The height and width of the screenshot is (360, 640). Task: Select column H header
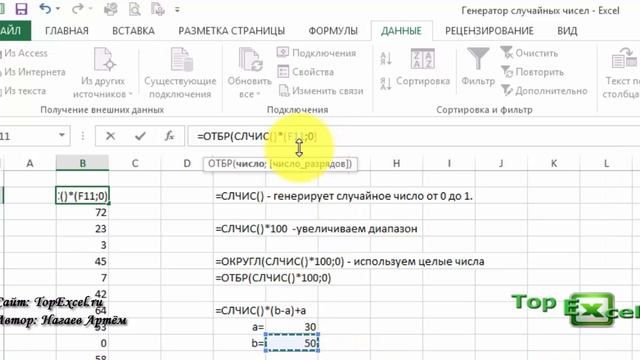[396, 163]
